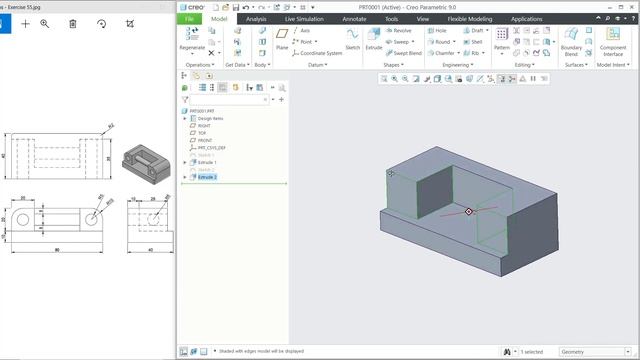
Task: Open the Flexible Modeling tab
Action: pos(470,19)
